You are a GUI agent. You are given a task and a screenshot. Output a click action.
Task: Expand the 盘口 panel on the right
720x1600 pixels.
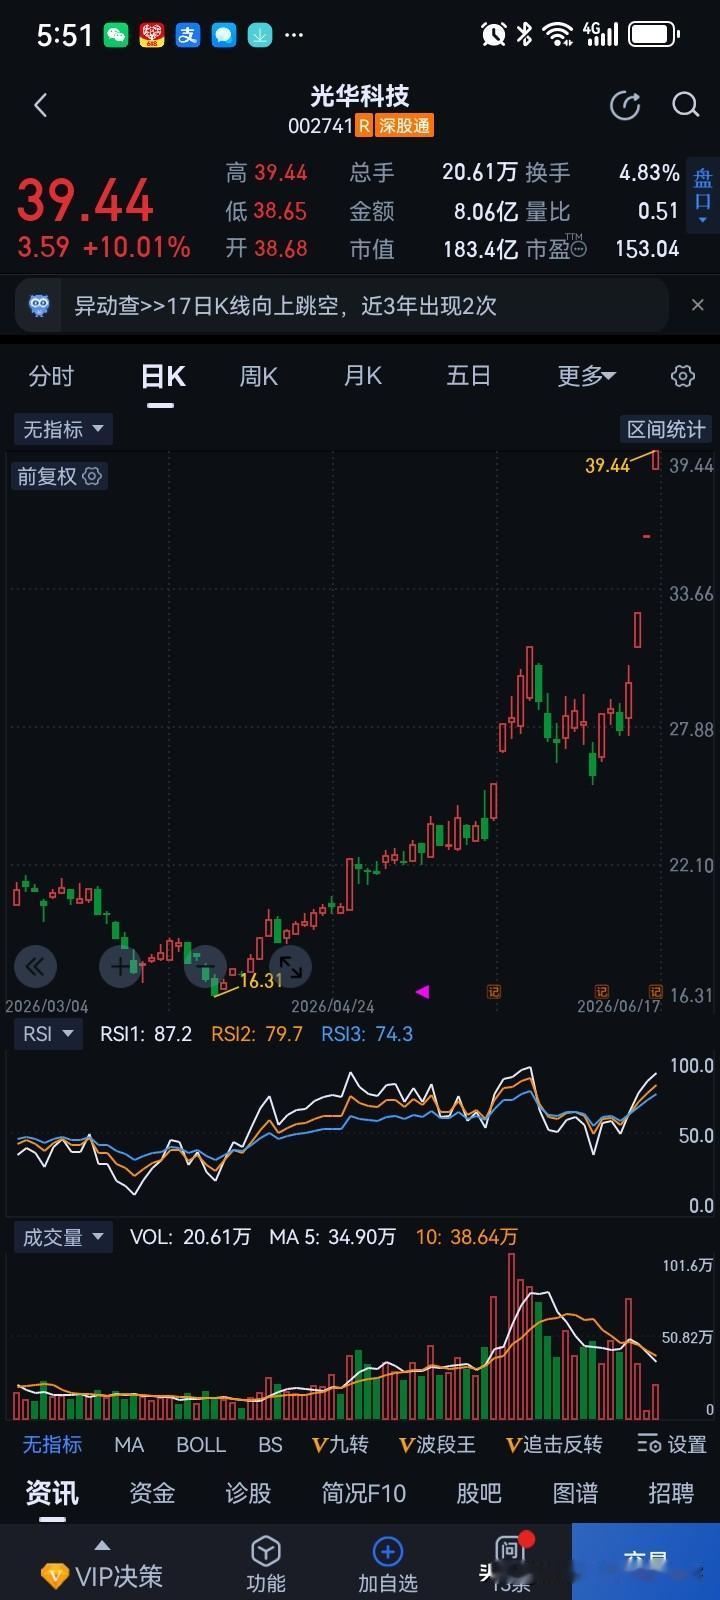[703, 196]
